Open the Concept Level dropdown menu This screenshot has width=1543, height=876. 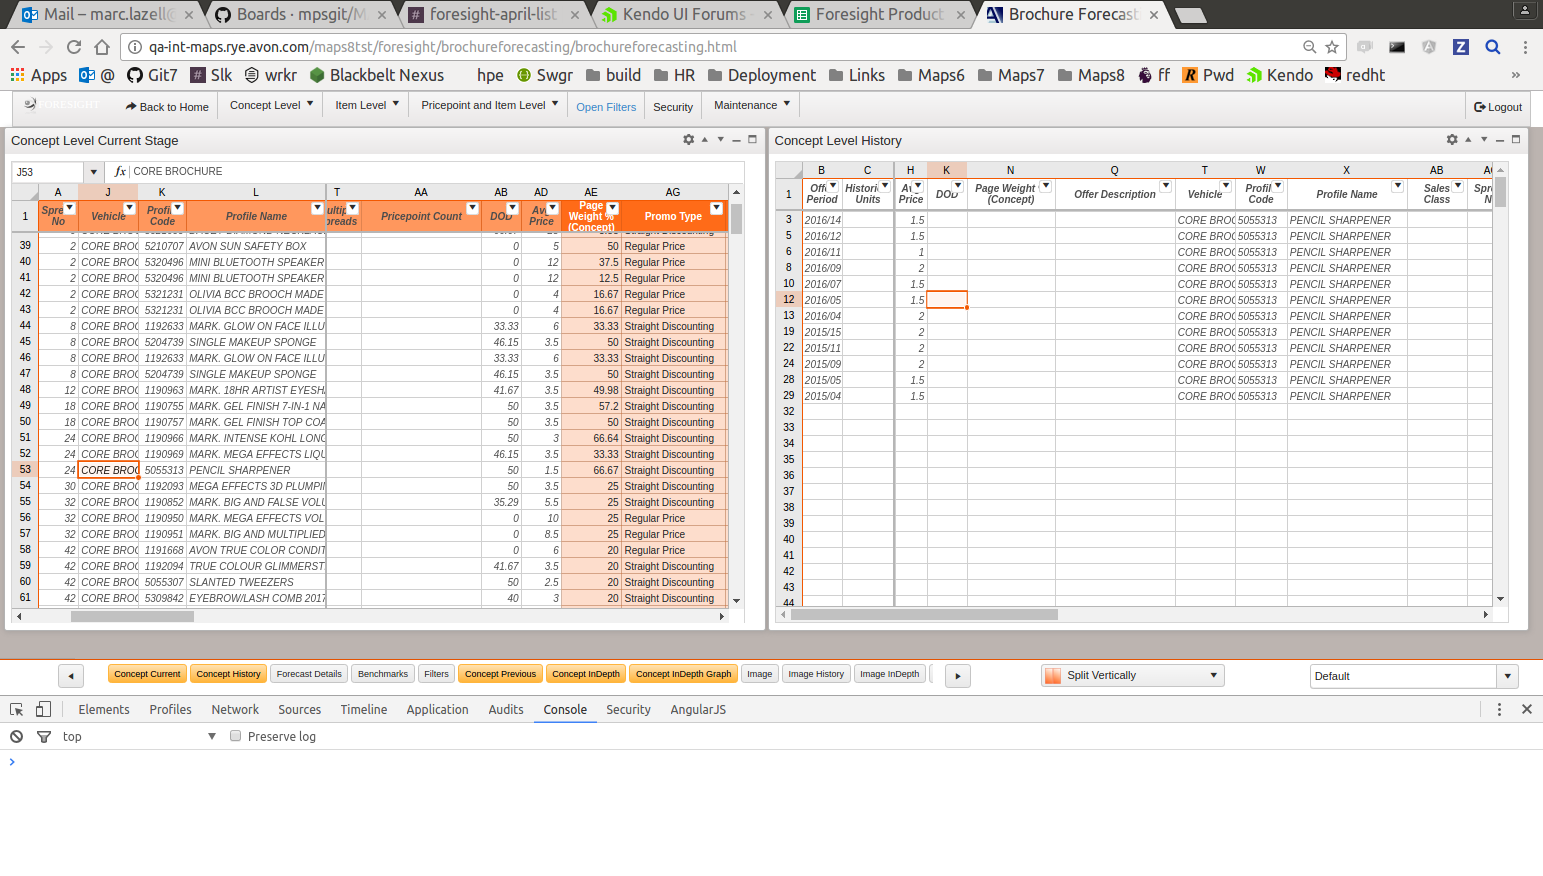pyautogui.click(x=271, y=105)
